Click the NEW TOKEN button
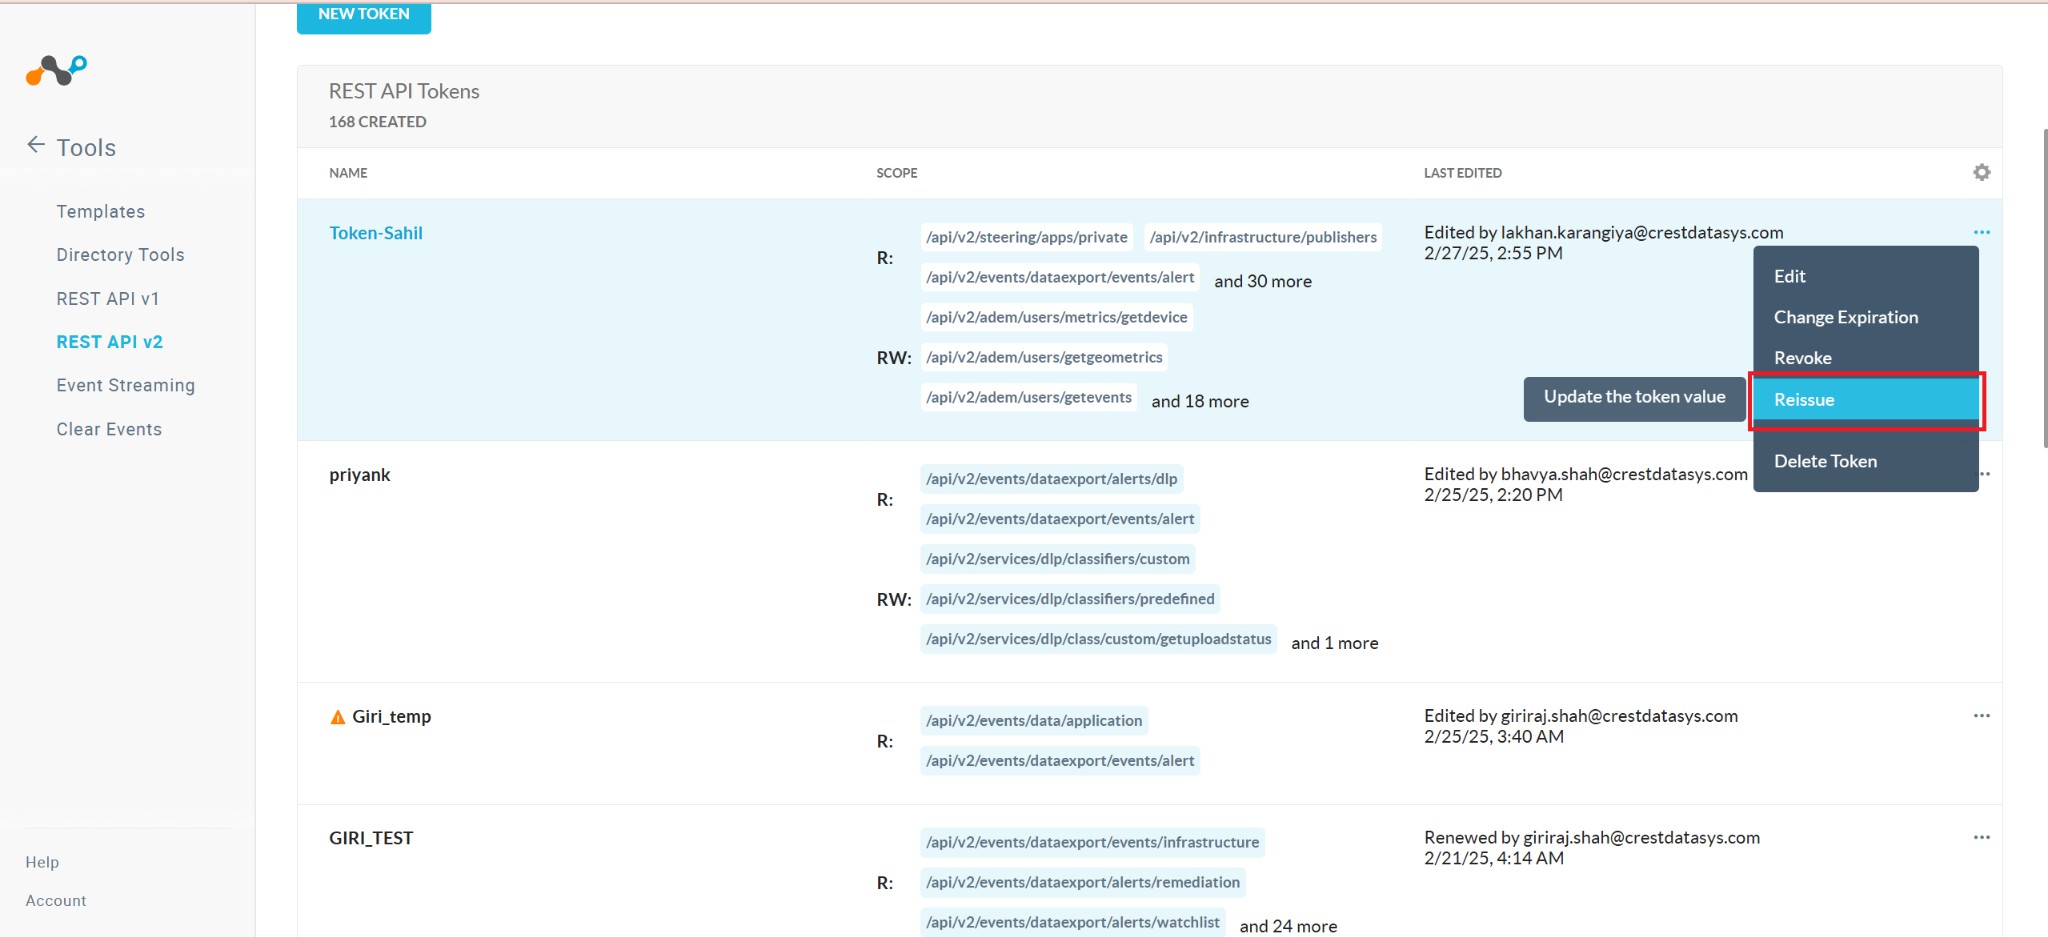The image size is (2048, 937). [364, 15]
